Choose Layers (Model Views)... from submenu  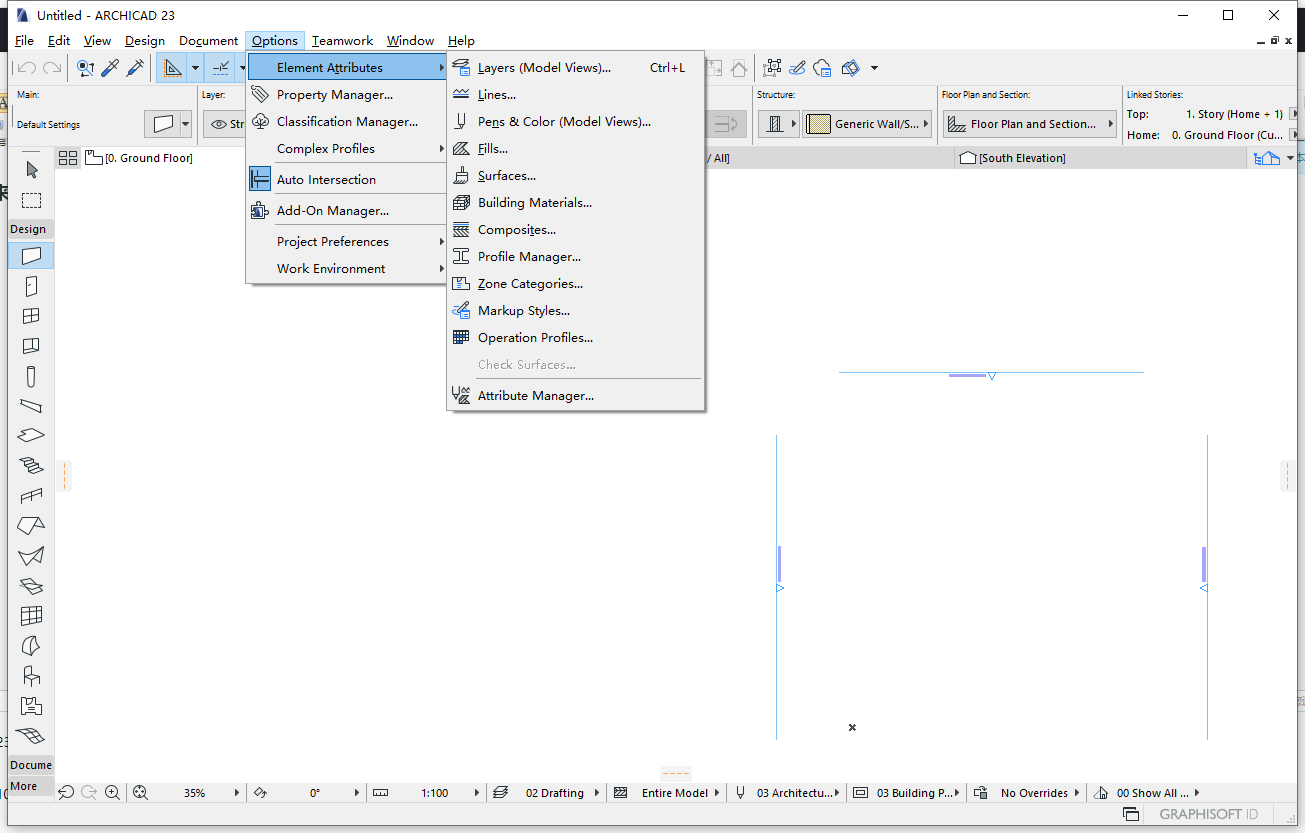click(576, 68)
